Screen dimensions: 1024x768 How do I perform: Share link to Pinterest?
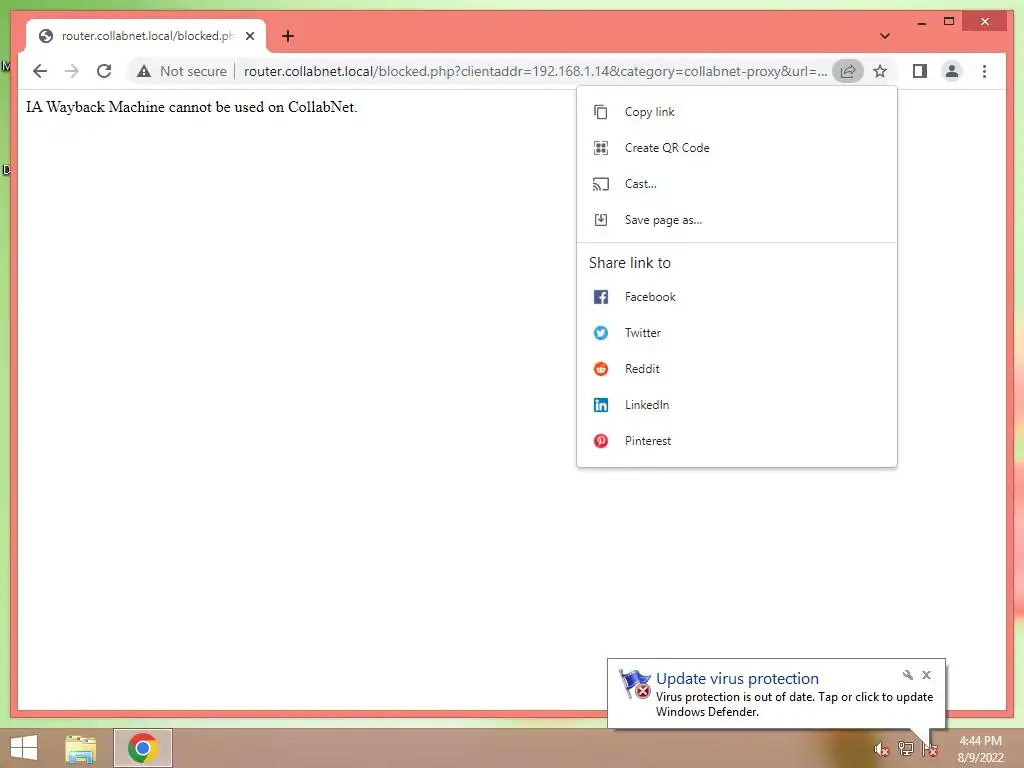coord(737,441)
